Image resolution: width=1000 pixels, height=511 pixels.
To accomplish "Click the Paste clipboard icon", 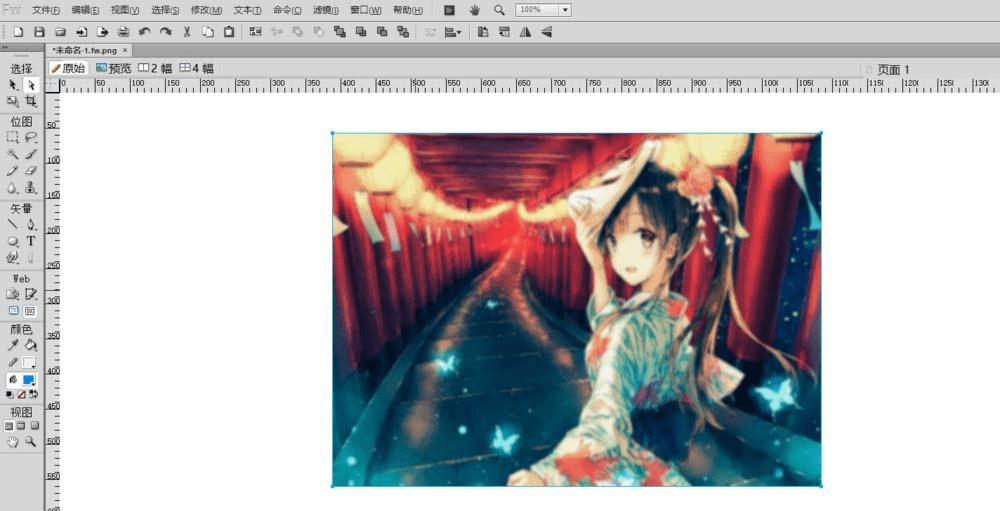I will click(229, 32).
